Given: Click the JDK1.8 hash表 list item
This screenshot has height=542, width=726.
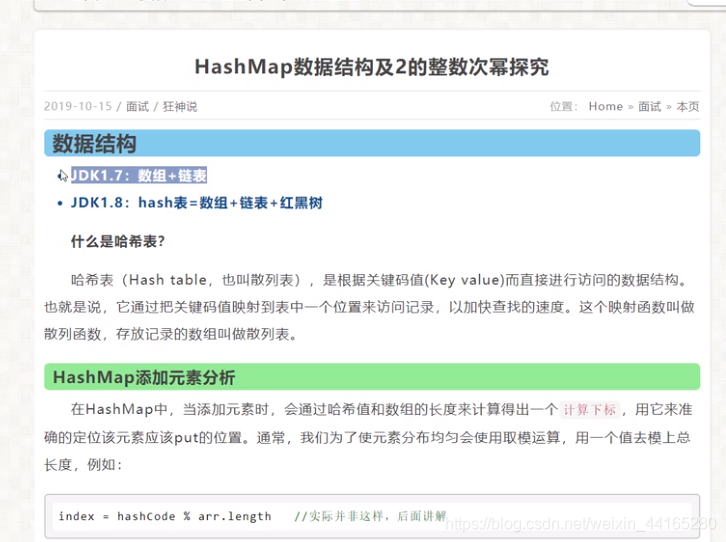Looking at the screenshot, I should point(196,203).
